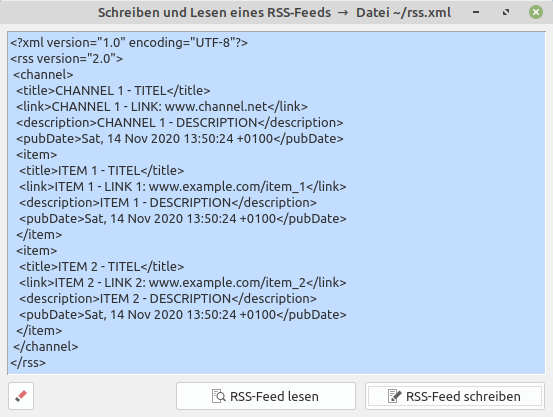The width and height of the screenshot is (553, 417).
Task: Maximize the RSS feed window
Action: 506,12
